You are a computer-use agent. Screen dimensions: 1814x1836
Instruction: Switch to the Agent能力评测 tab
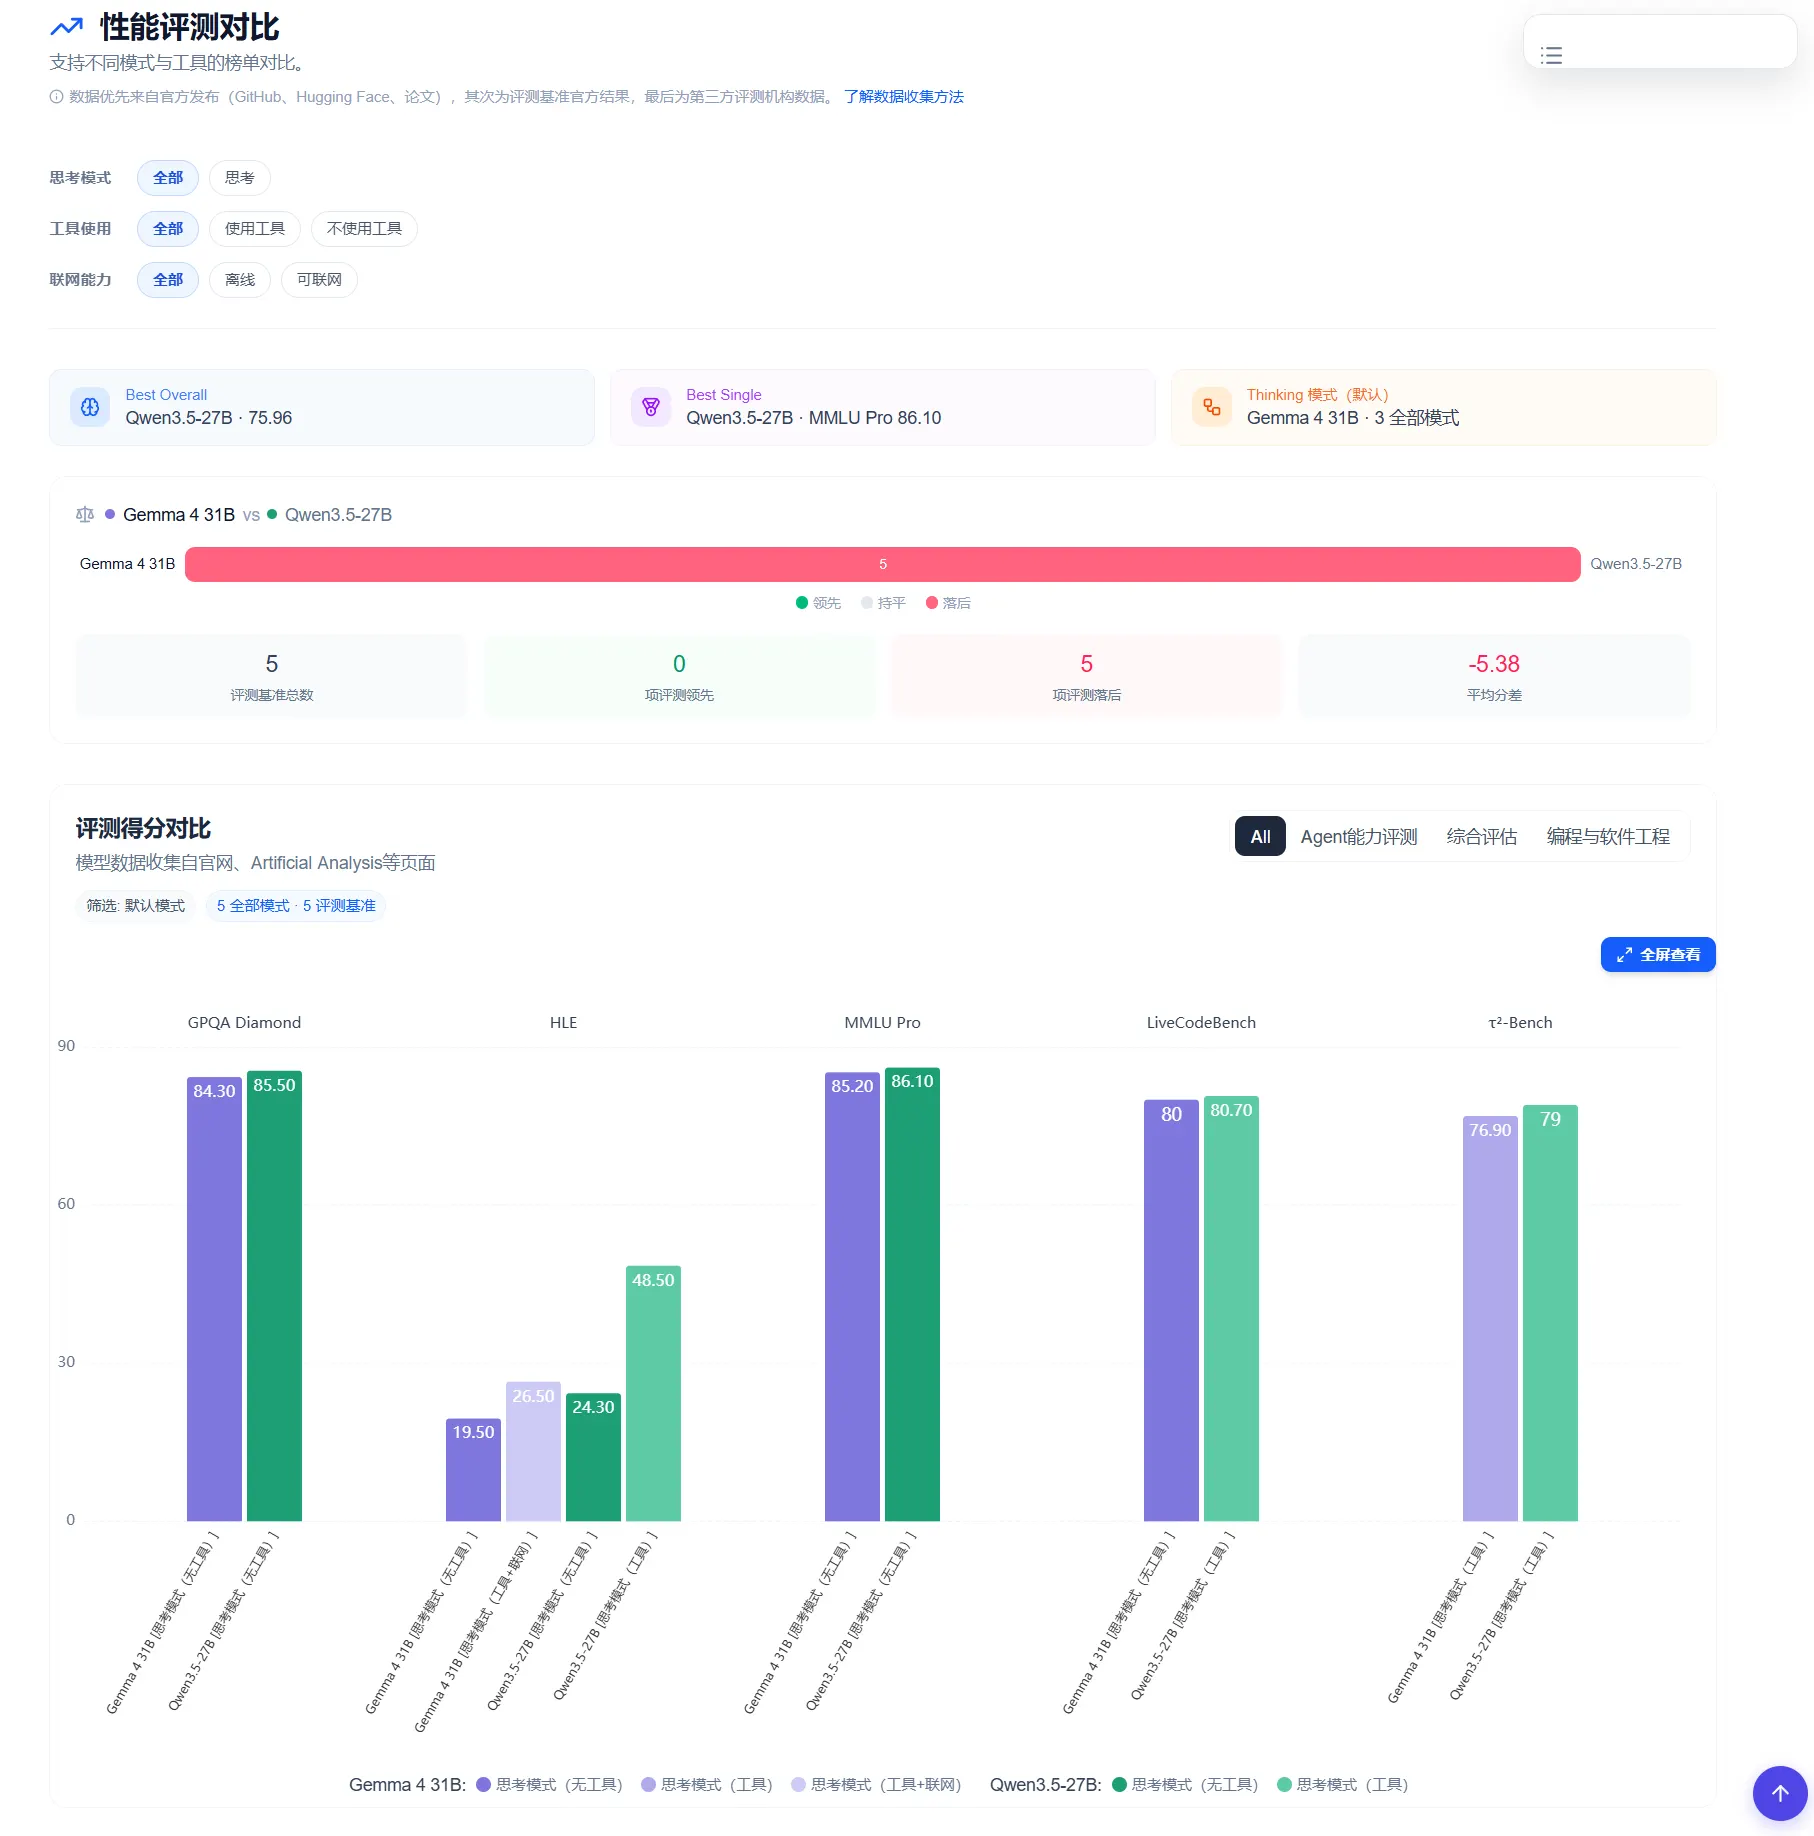coord(1358,837)
